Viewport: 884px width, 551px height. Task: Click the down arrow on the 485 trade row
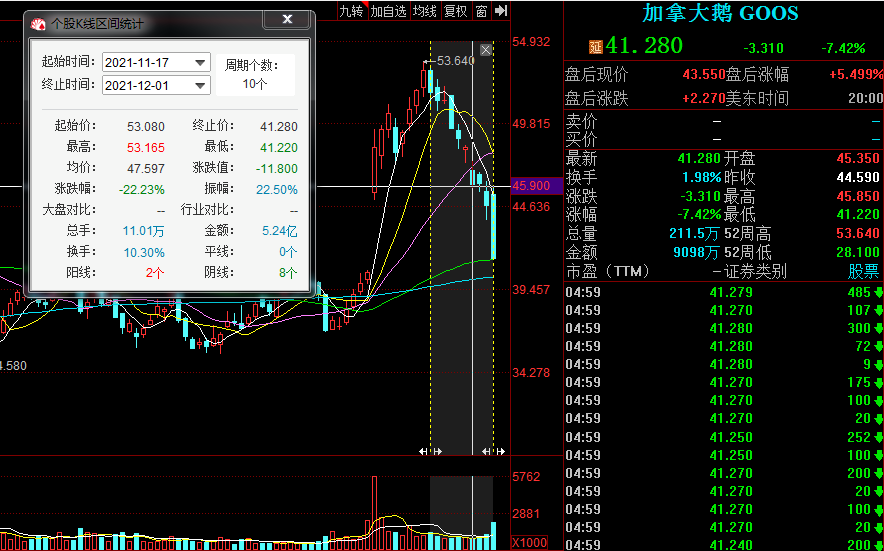click(x=878, y=293)
